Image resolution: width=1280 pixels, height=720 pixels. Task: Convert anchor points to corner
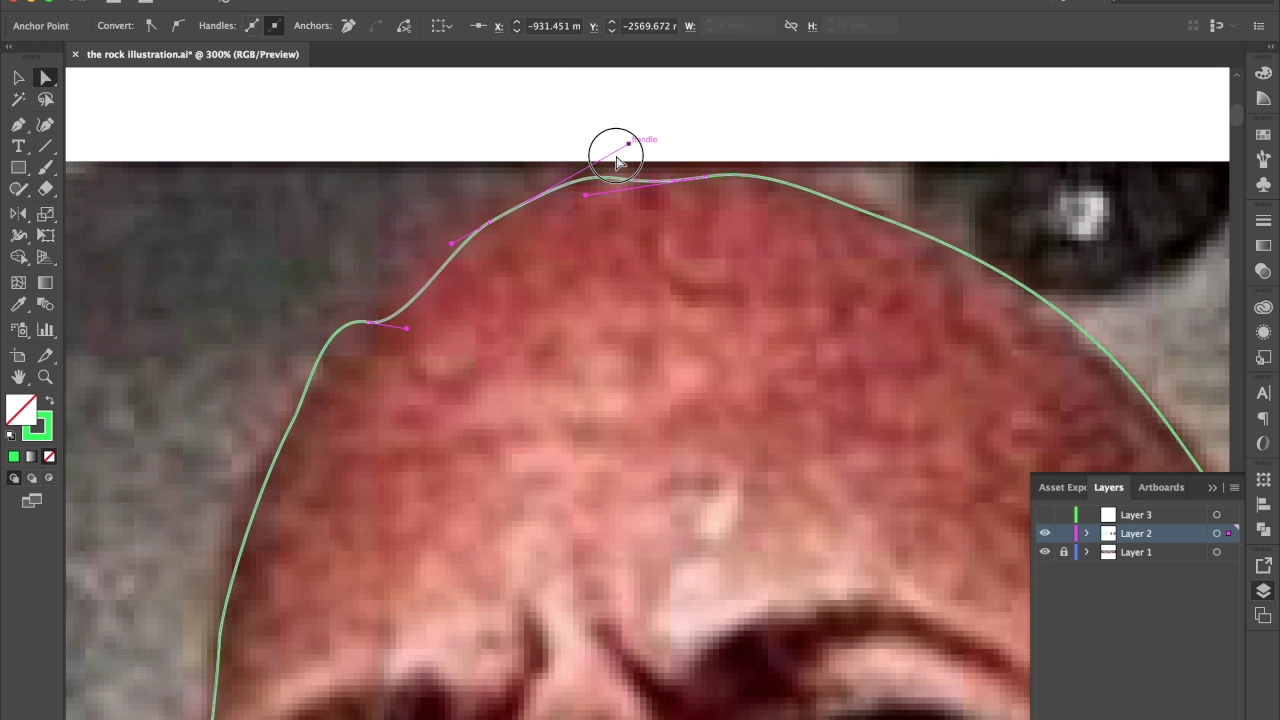pos(152,26)
